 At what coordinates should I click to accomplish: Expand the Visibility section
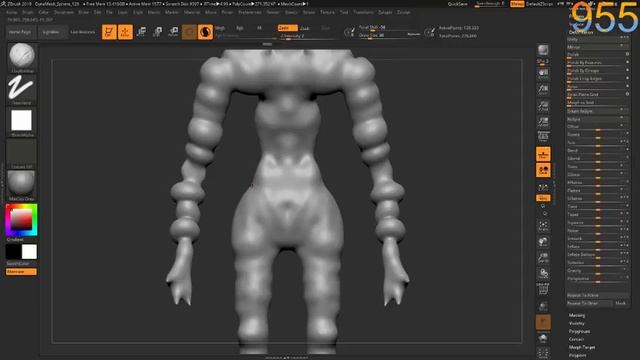(577, 323)
